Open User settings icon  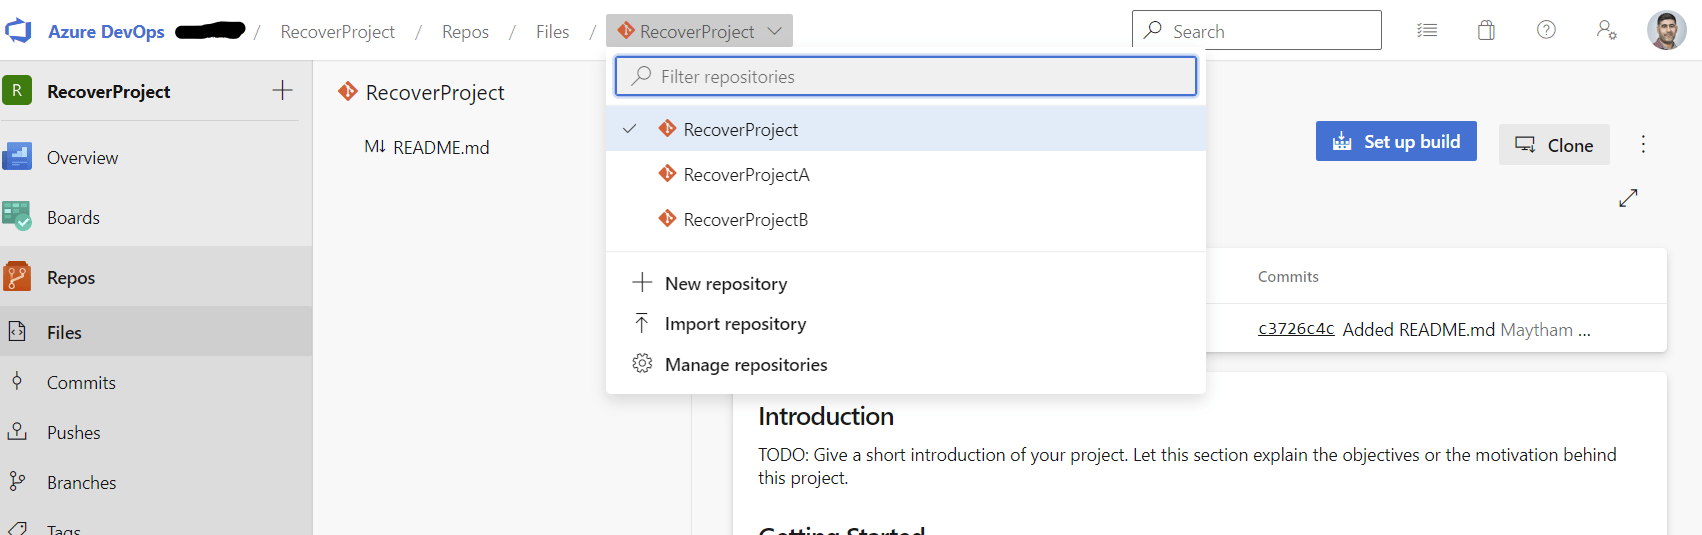[1606, 30]
